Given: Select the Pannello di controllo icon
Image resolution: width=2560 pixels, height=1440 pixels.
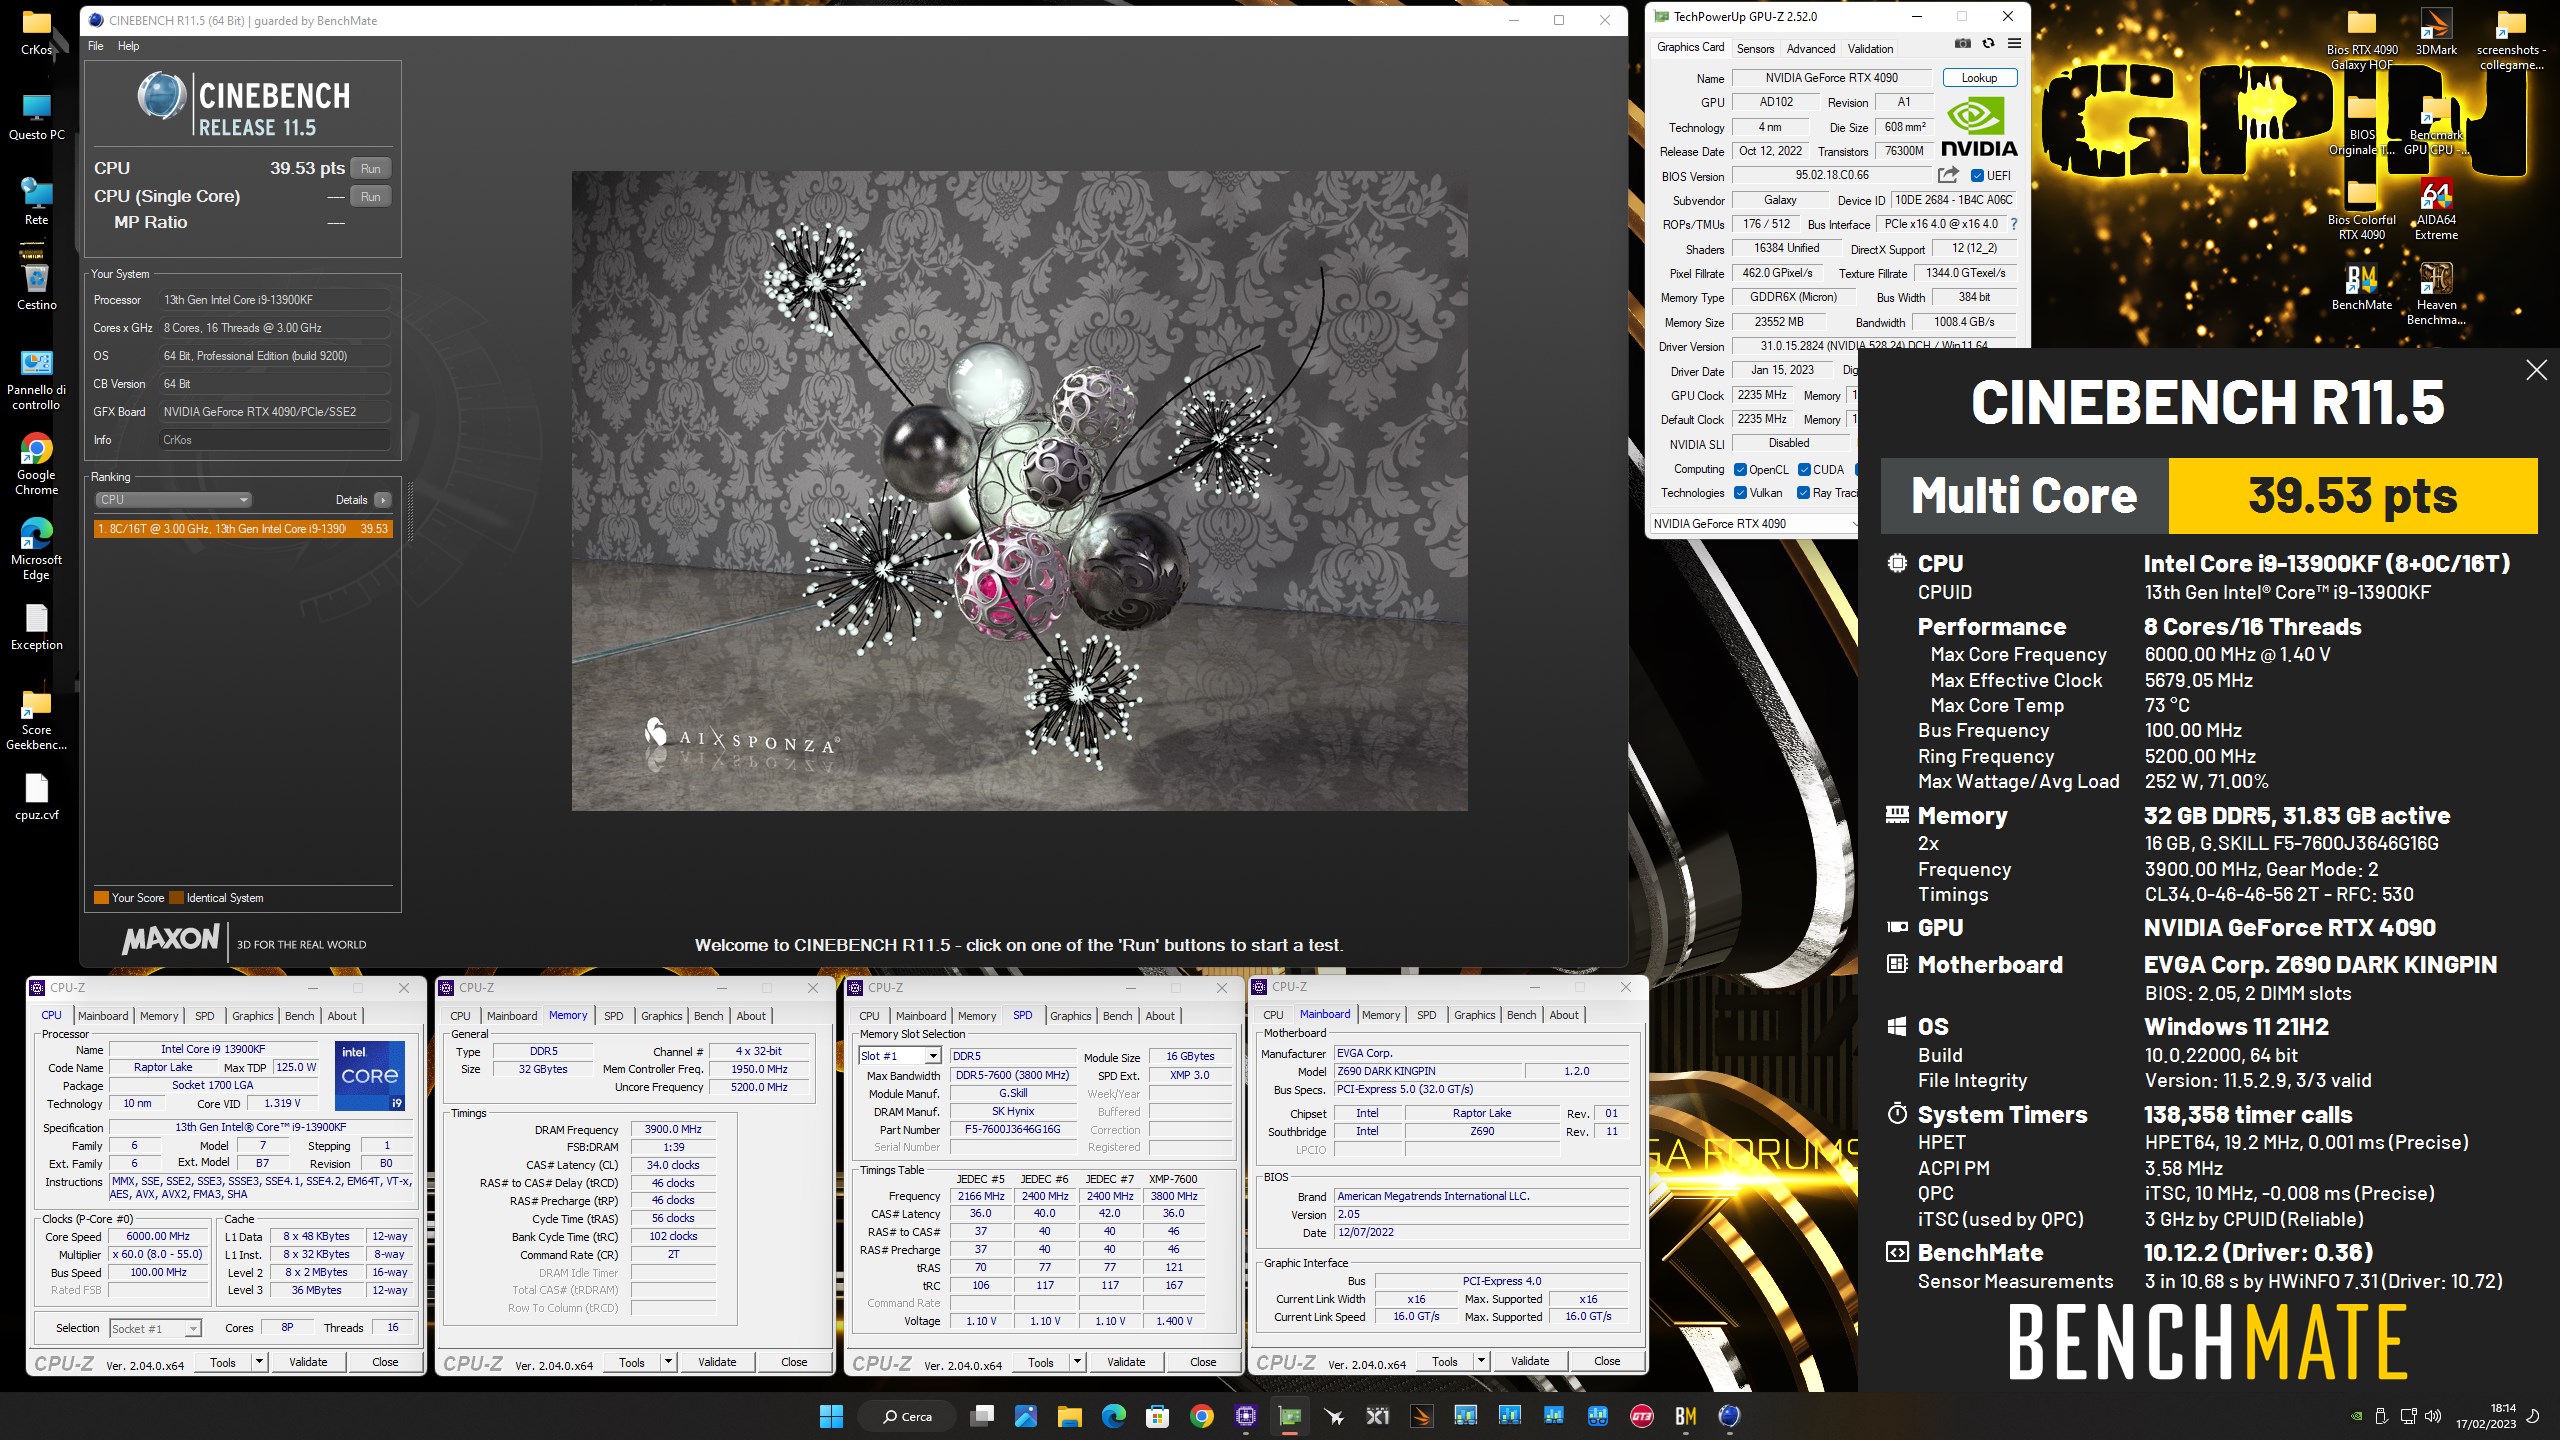Looking at the screenshot, I should 36,380.
